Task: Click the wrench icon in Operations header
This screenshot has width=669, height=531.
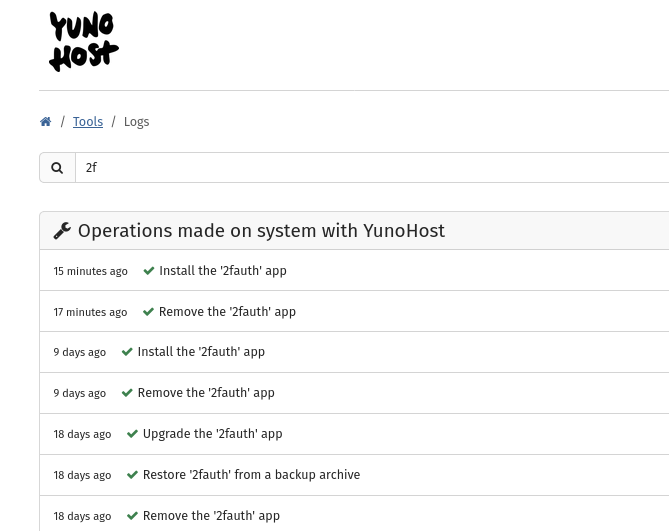Action: click(x=62, y=231)
